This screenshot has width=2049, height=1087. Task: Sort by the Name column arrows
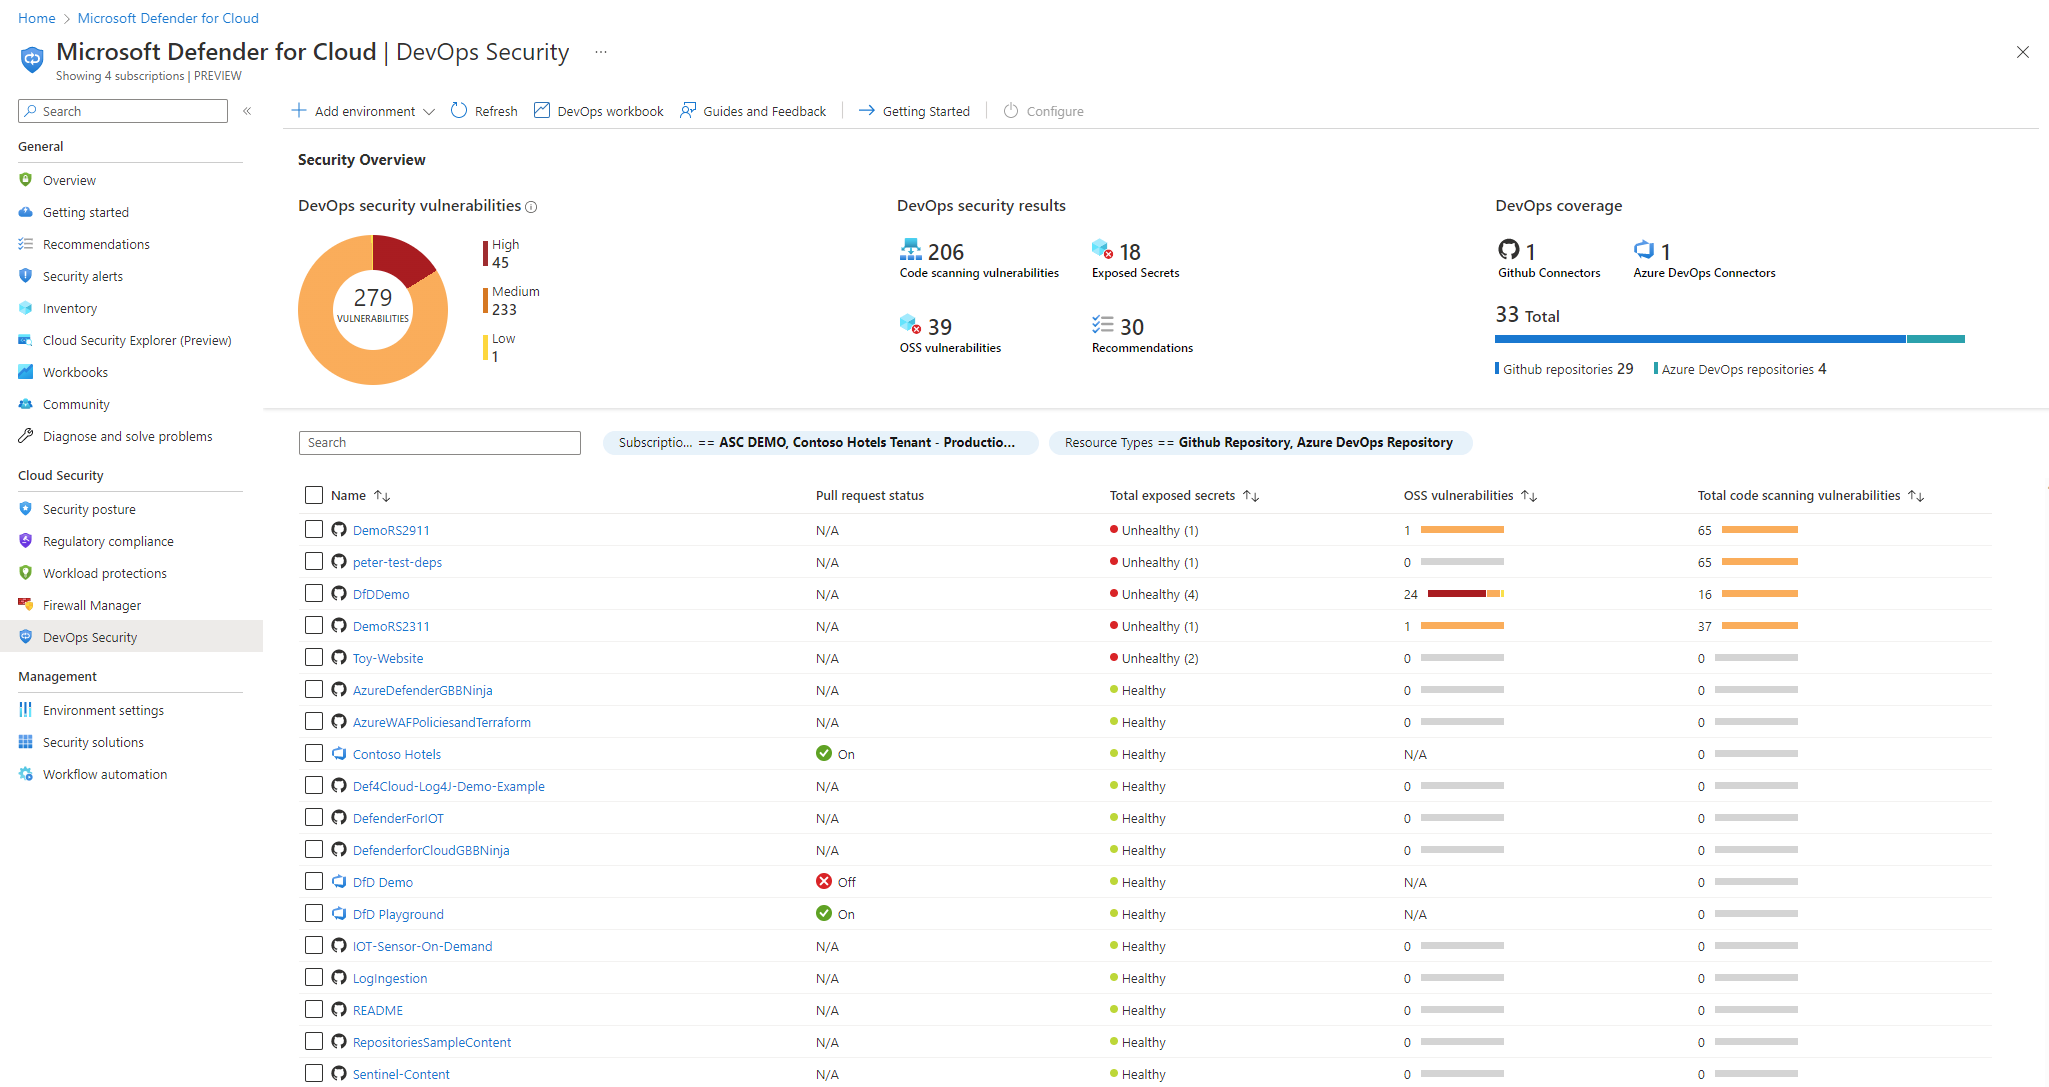382,496
